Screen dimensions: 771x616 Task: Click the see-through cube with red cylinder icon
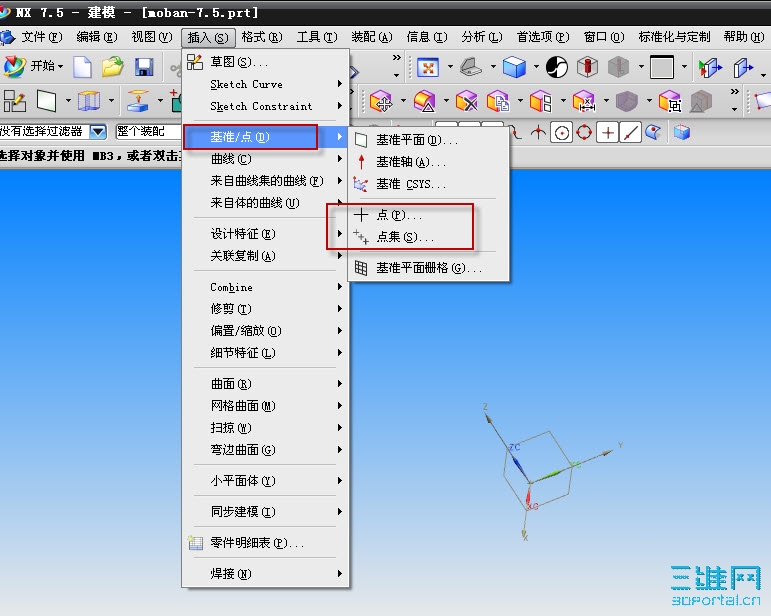[x=587, y=67]
